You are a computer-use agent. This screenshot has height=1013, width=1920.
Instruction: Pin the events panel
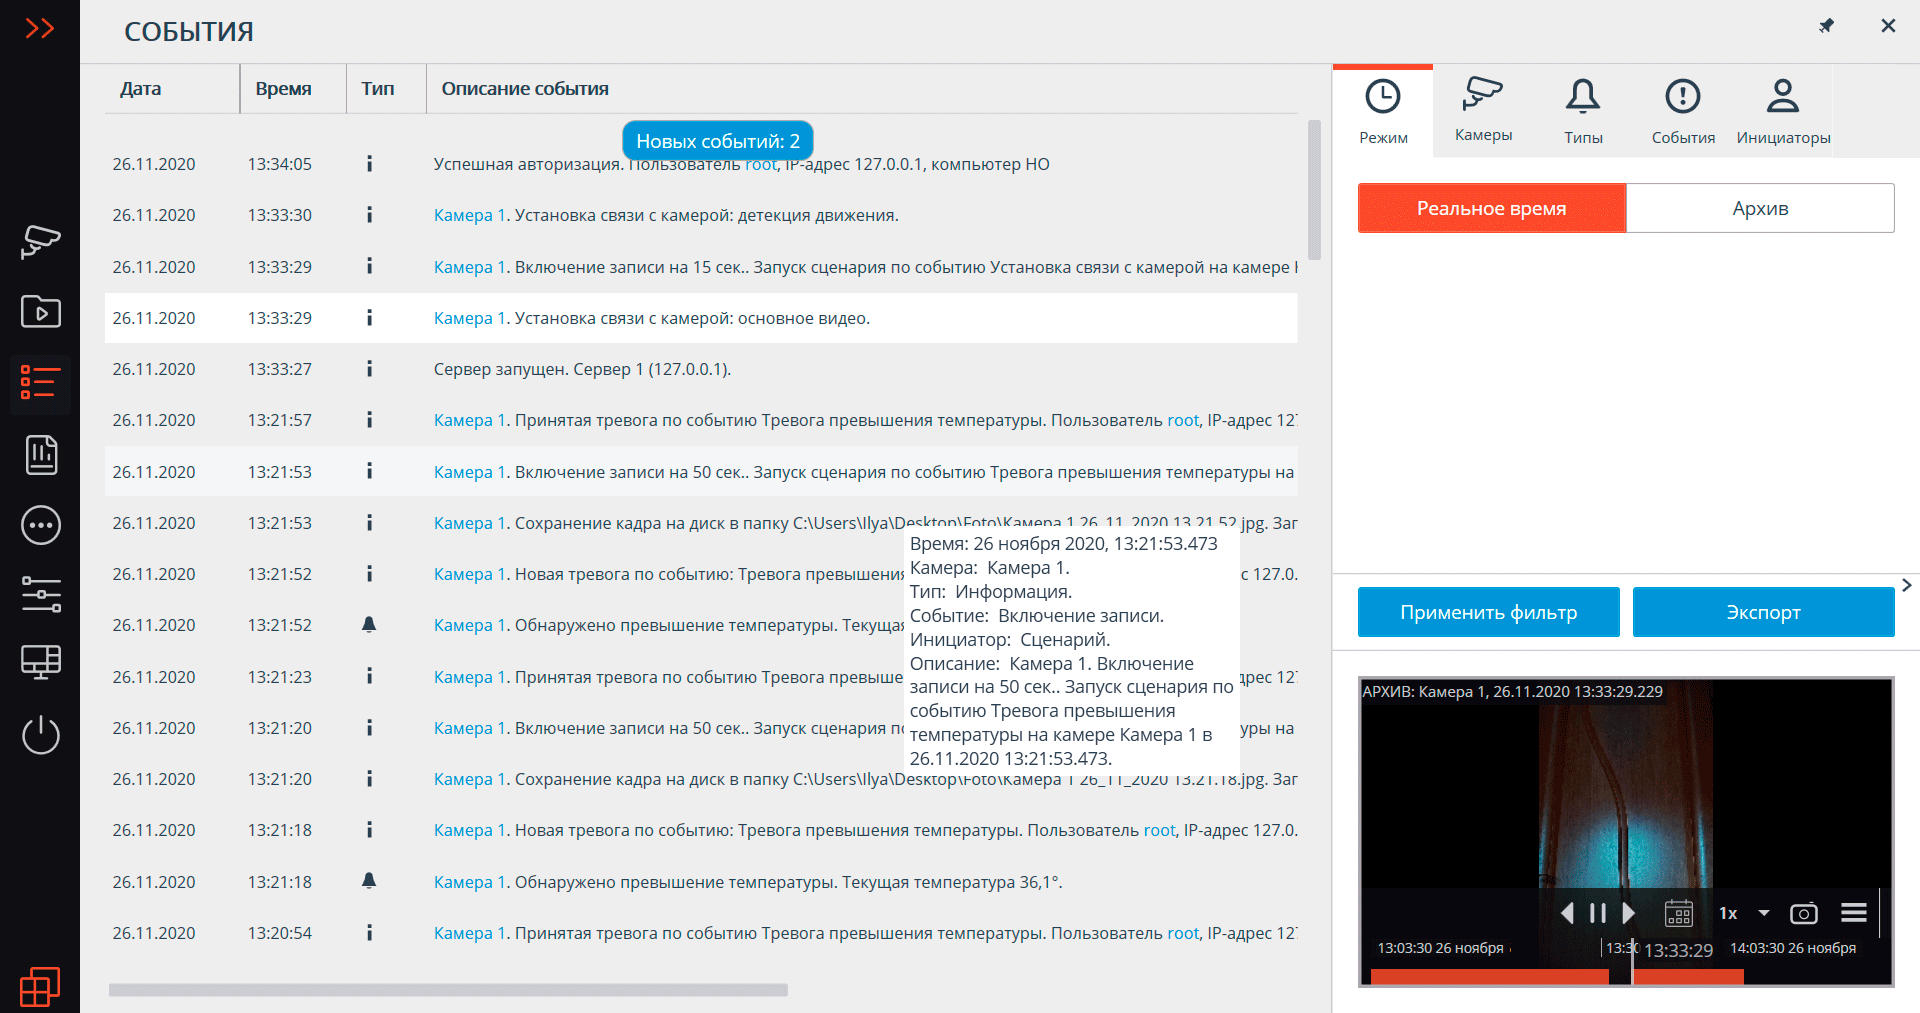(x=1826, y=26)
